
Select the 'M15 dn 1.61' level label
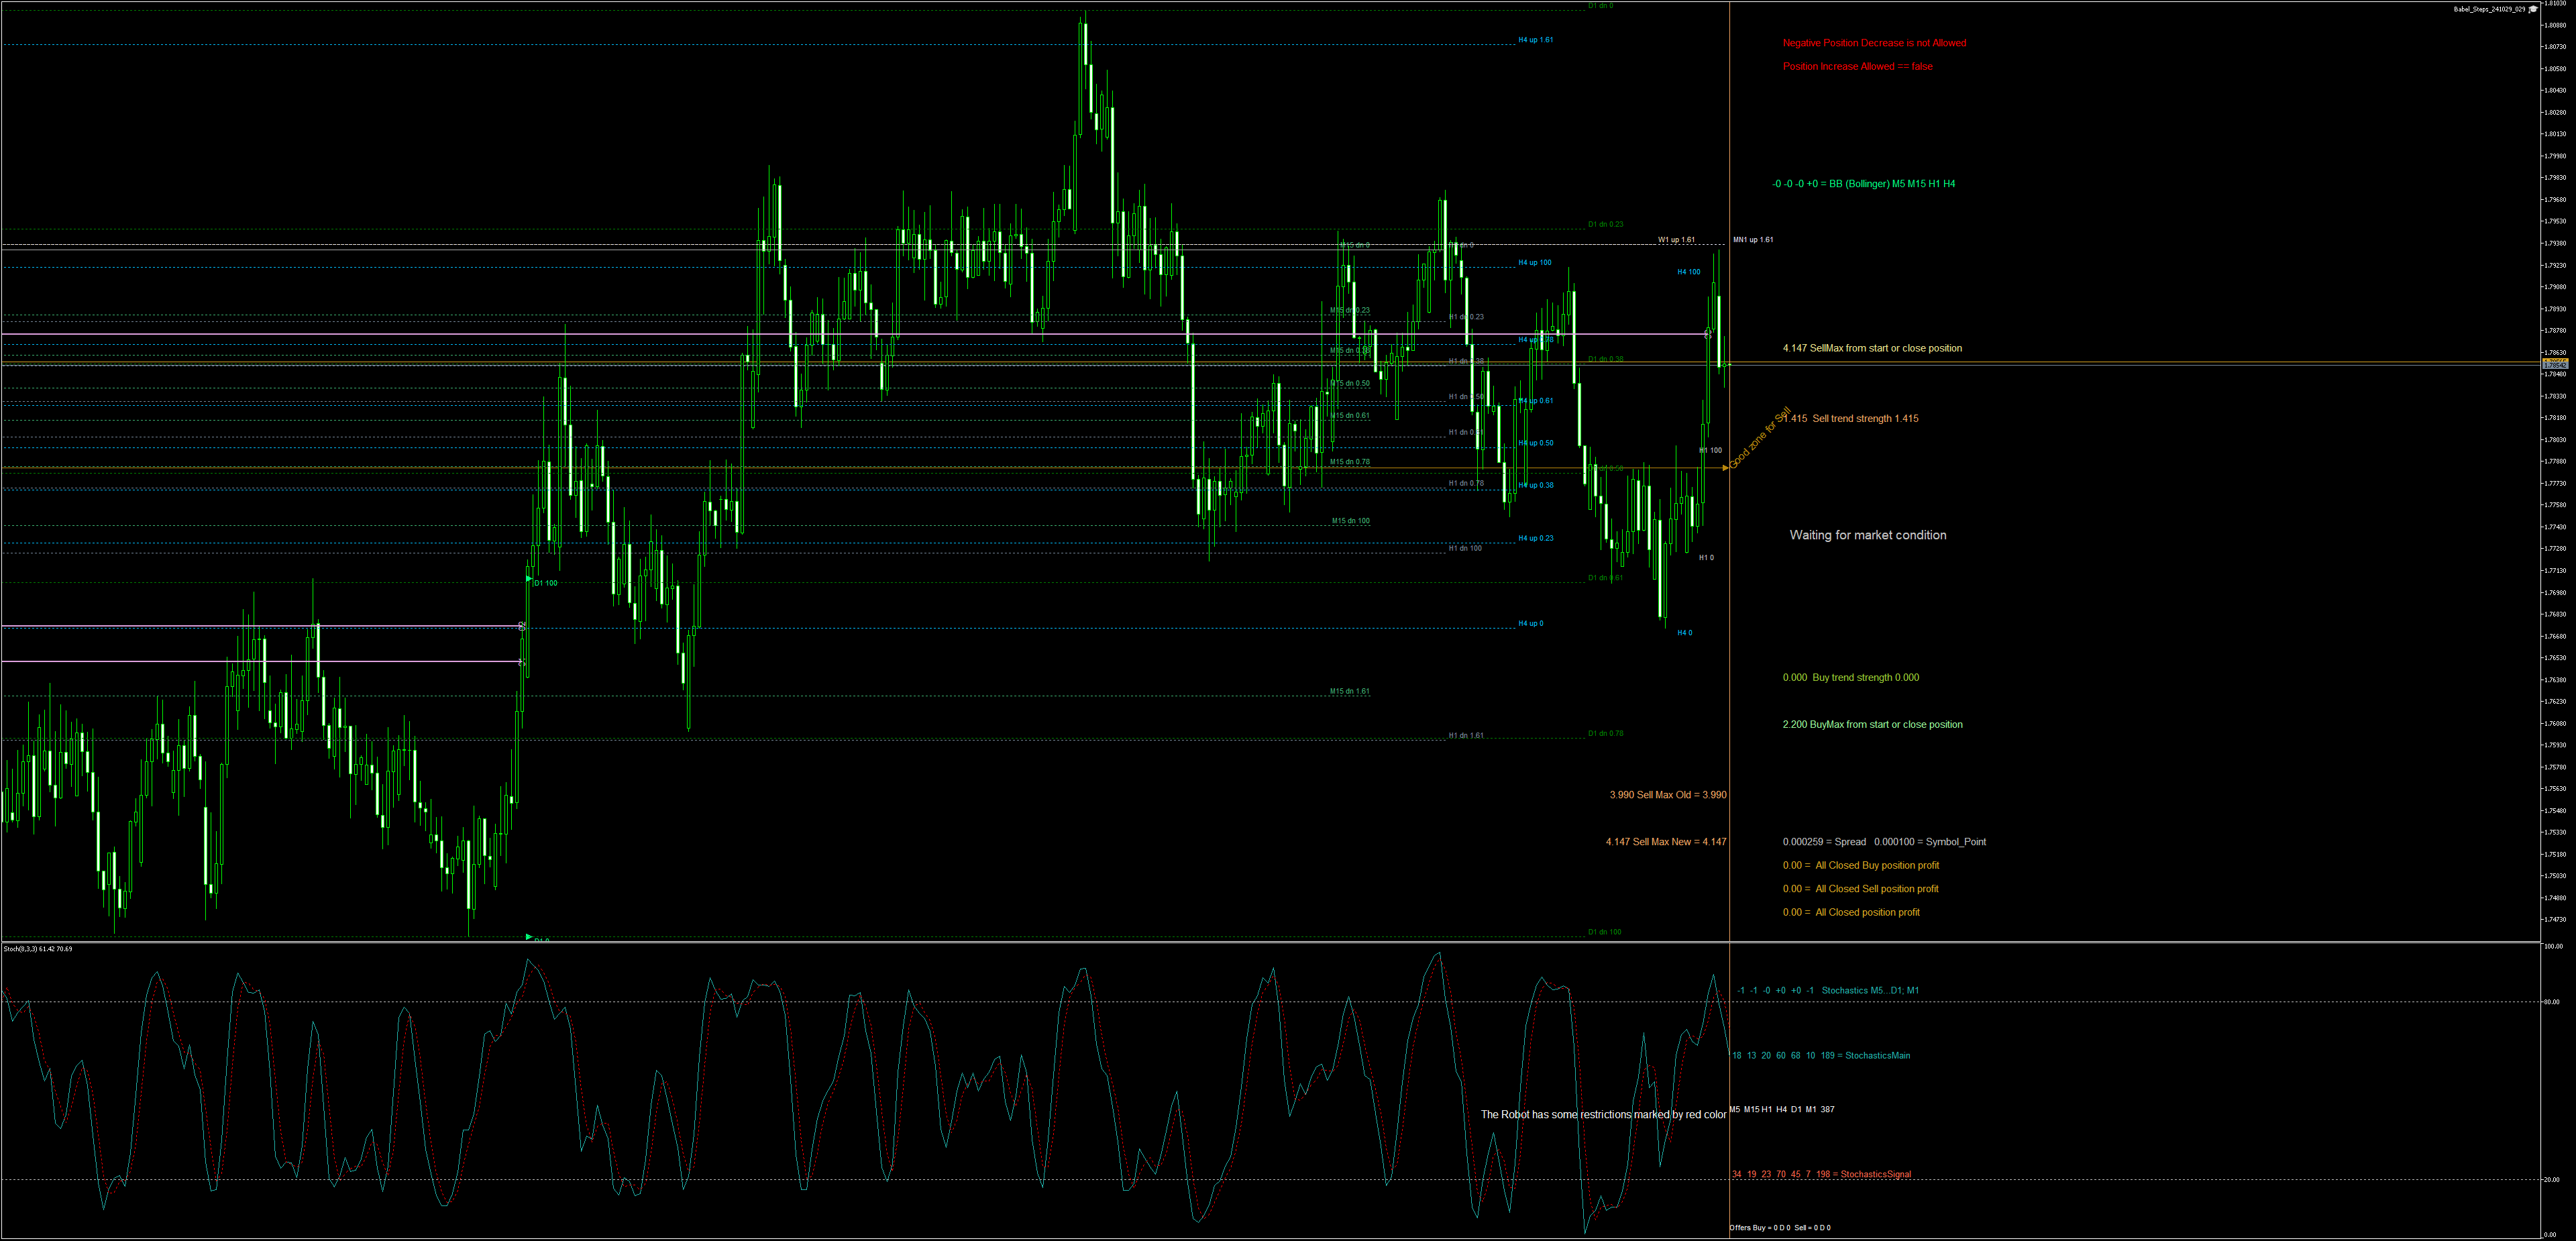(1349, 691)
